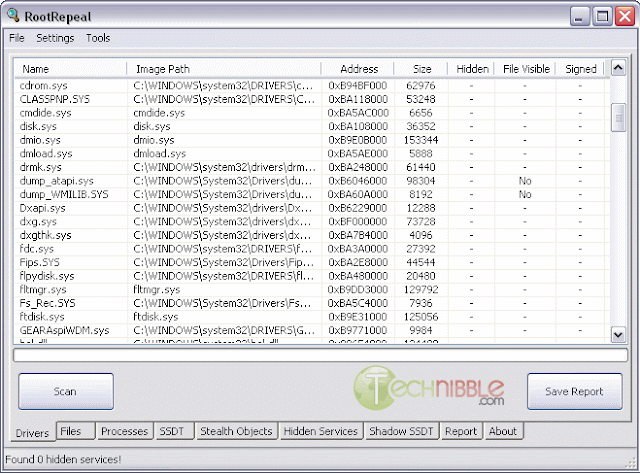Sort by the Name column header
The width and height of the screenshot is (640, 474).
point(70,69)
